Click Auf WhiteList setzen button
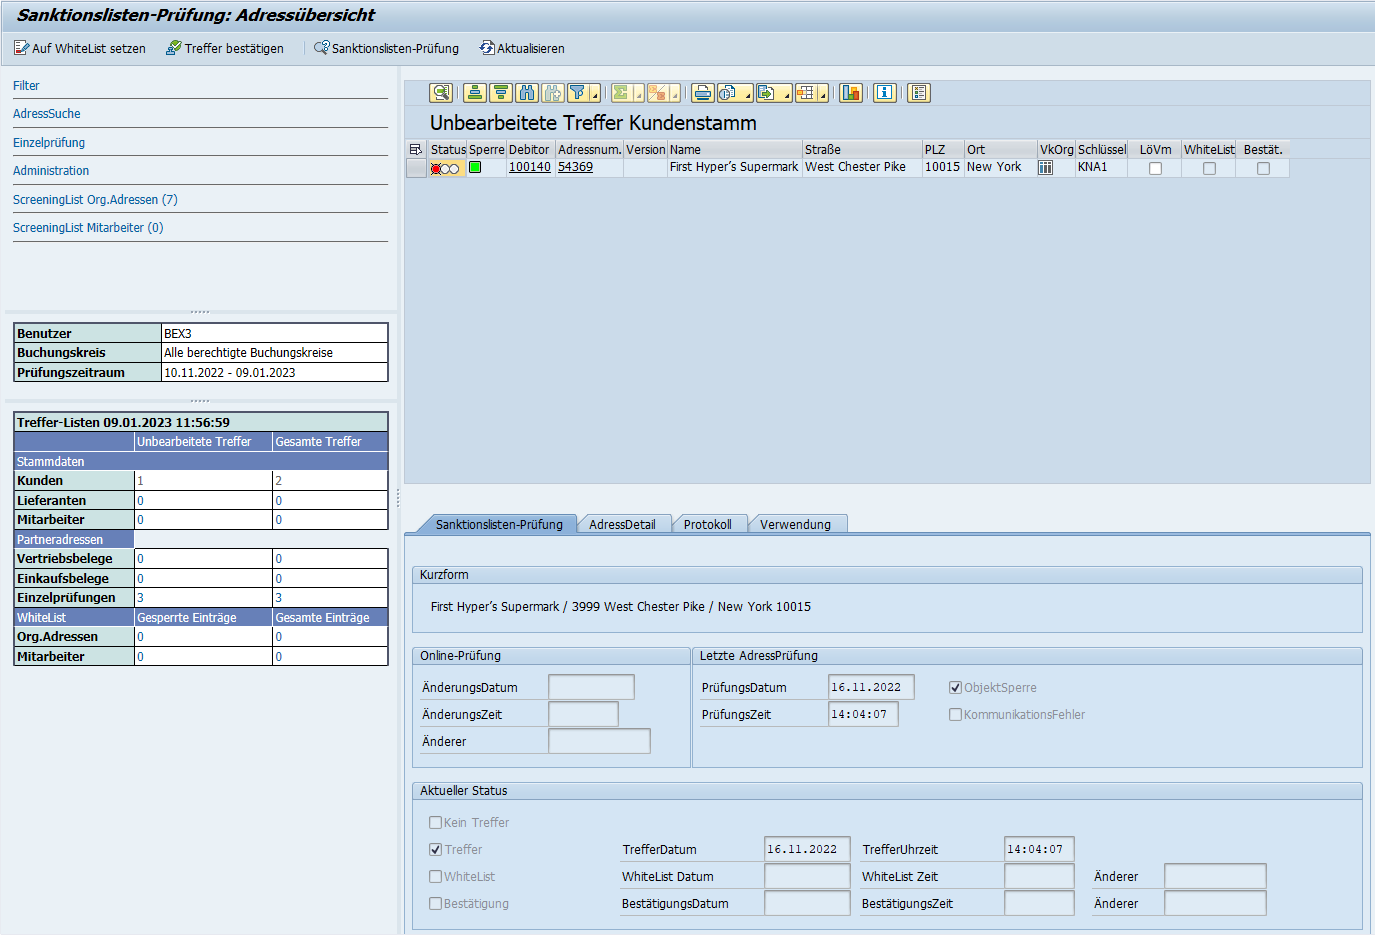The image size is (1375, 935). click(x=79, y=48)
